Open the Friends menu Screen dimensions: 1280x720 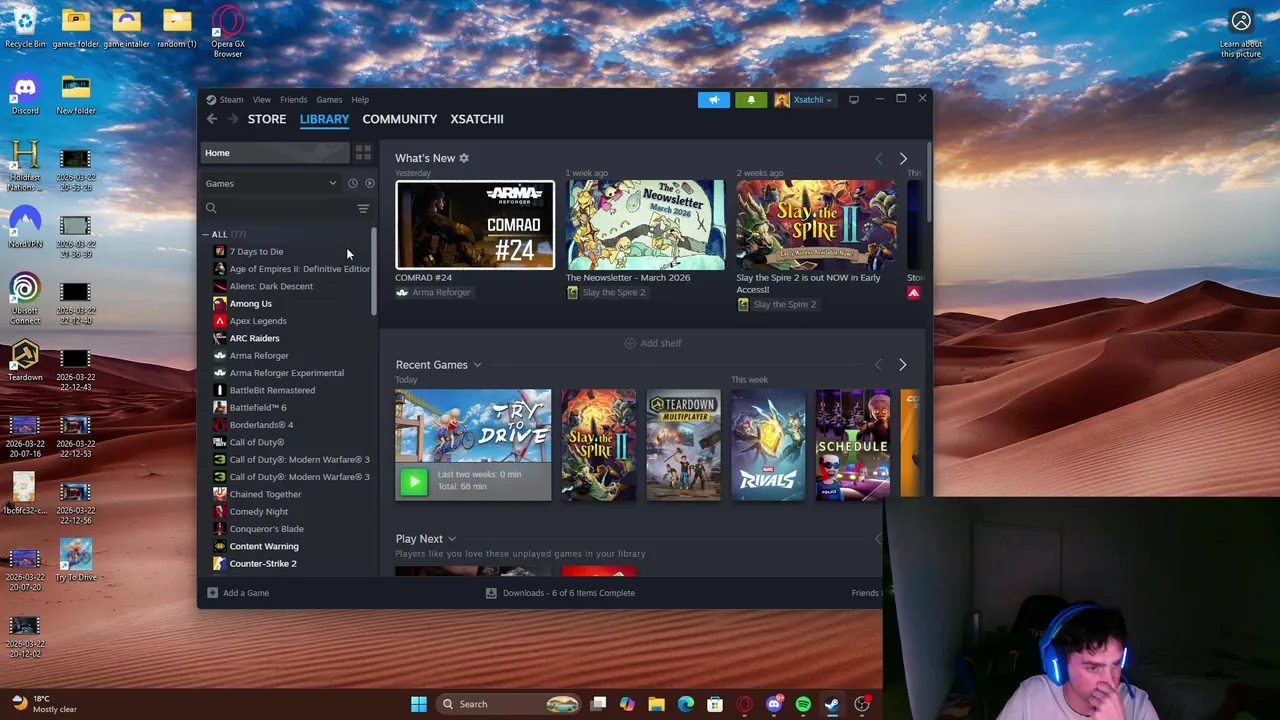[x=293, y=99]
